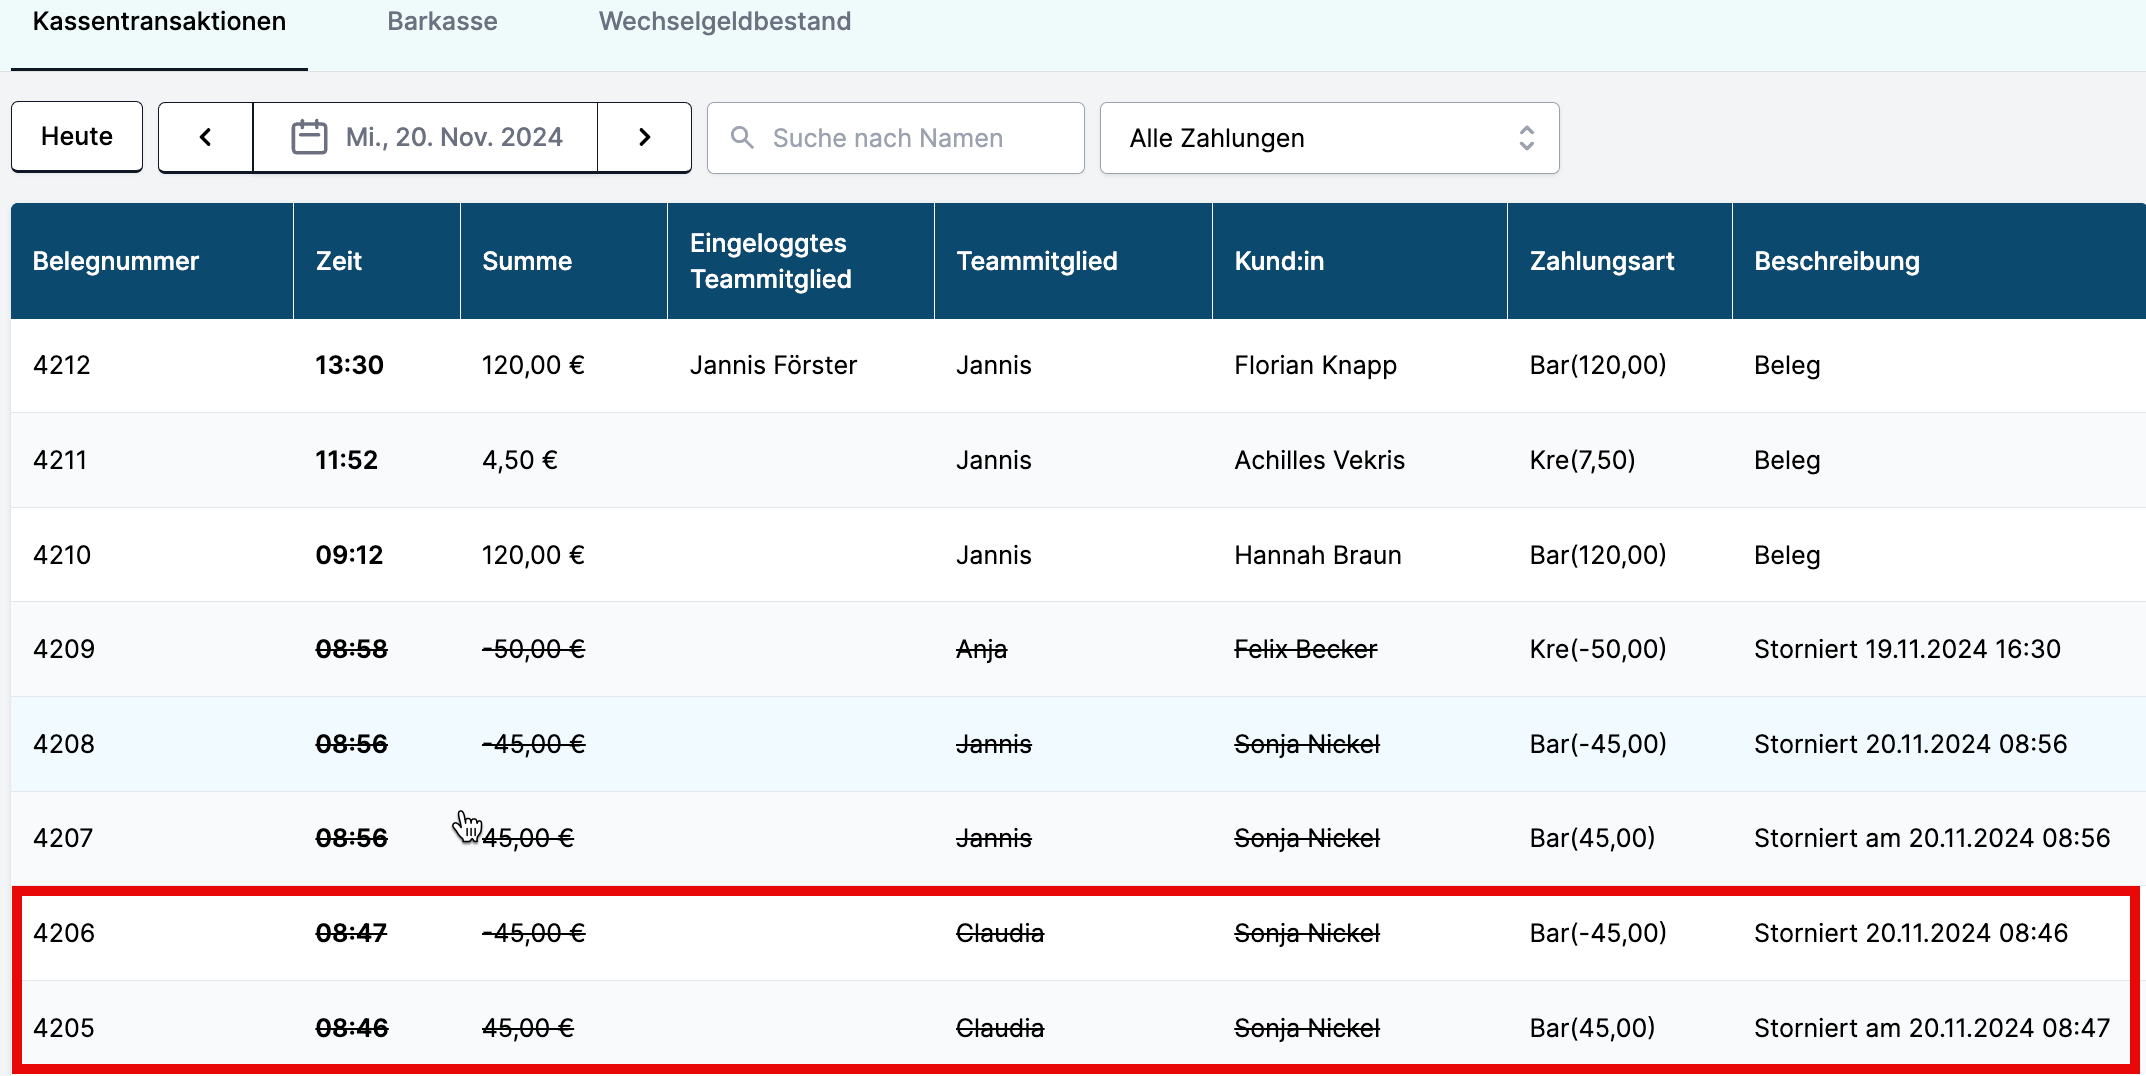This screenshot has width=2146, height=1076.
Task: Click the up-down arrows on Alle Zahlungen
Action: coord(1526,138)
